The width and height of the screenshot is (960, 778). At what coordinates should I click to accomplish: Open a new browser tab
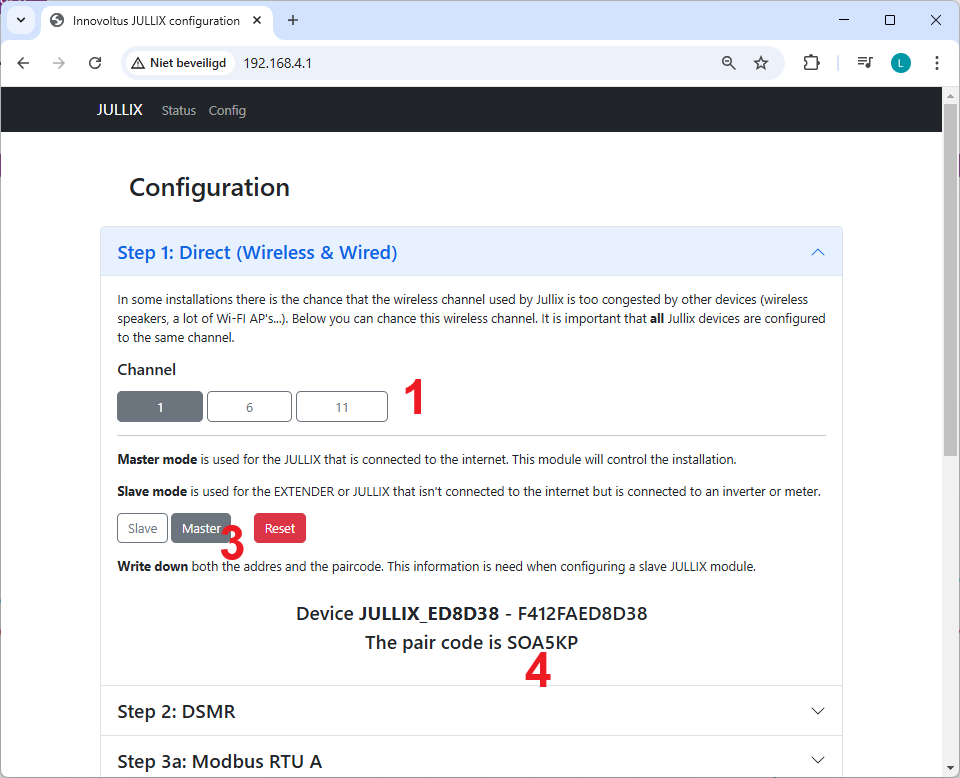coord(293,20)
